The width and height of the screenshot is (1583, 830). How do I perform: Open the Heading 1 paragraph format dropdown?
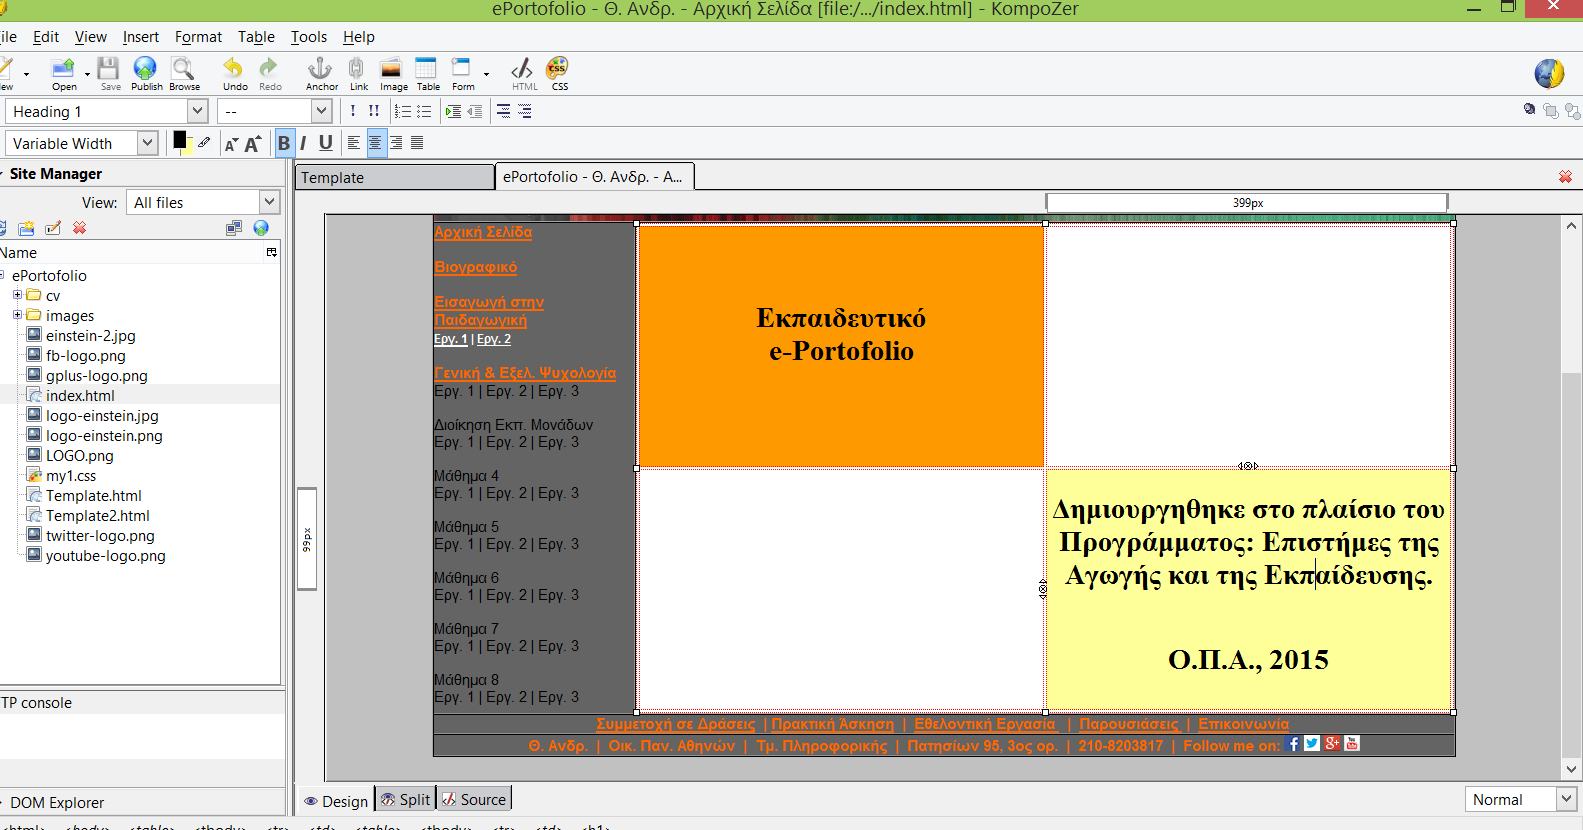(x=106, y=111)
